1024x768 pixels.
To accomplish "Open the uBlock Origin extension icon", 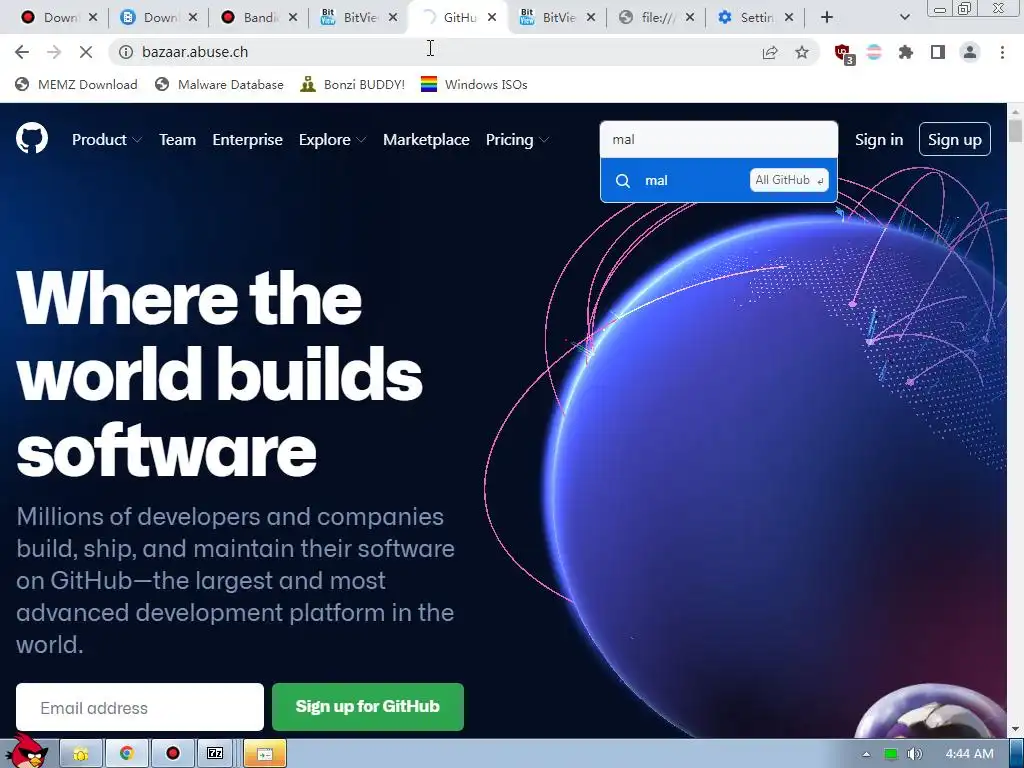I will click(844, 53).
